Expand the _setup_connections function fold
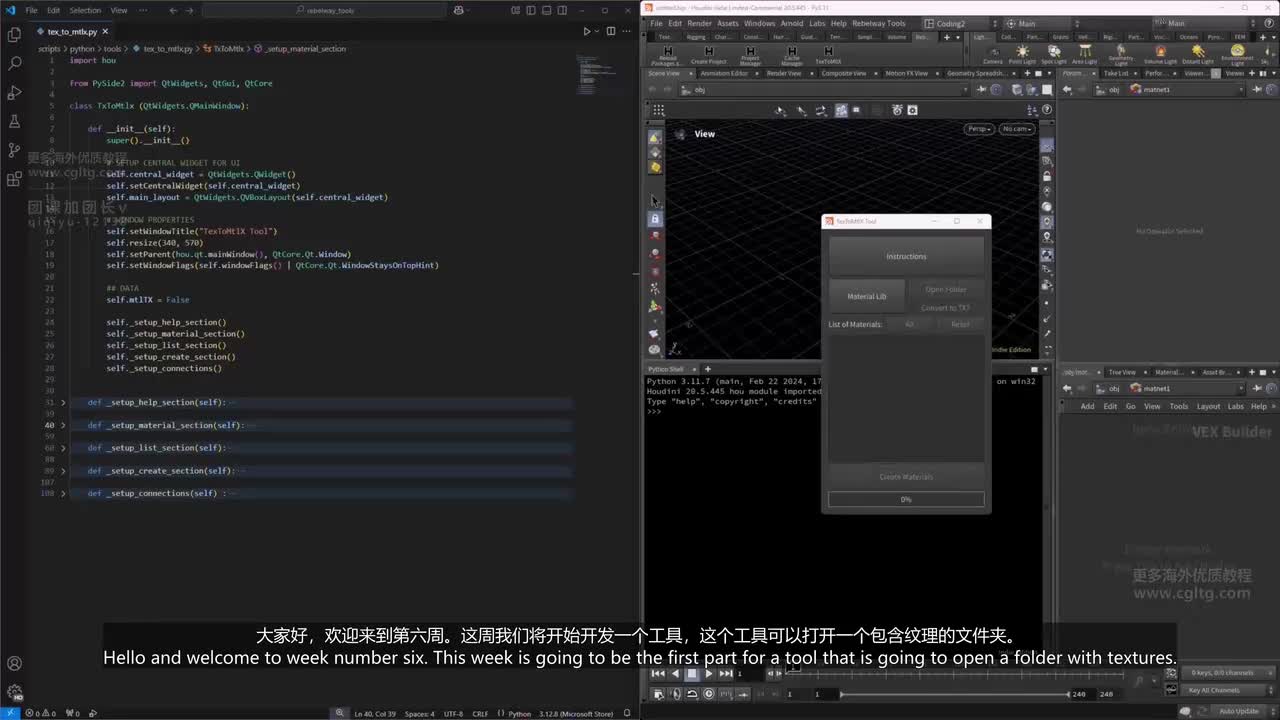 pyautogui.click(x=63, y=493)
